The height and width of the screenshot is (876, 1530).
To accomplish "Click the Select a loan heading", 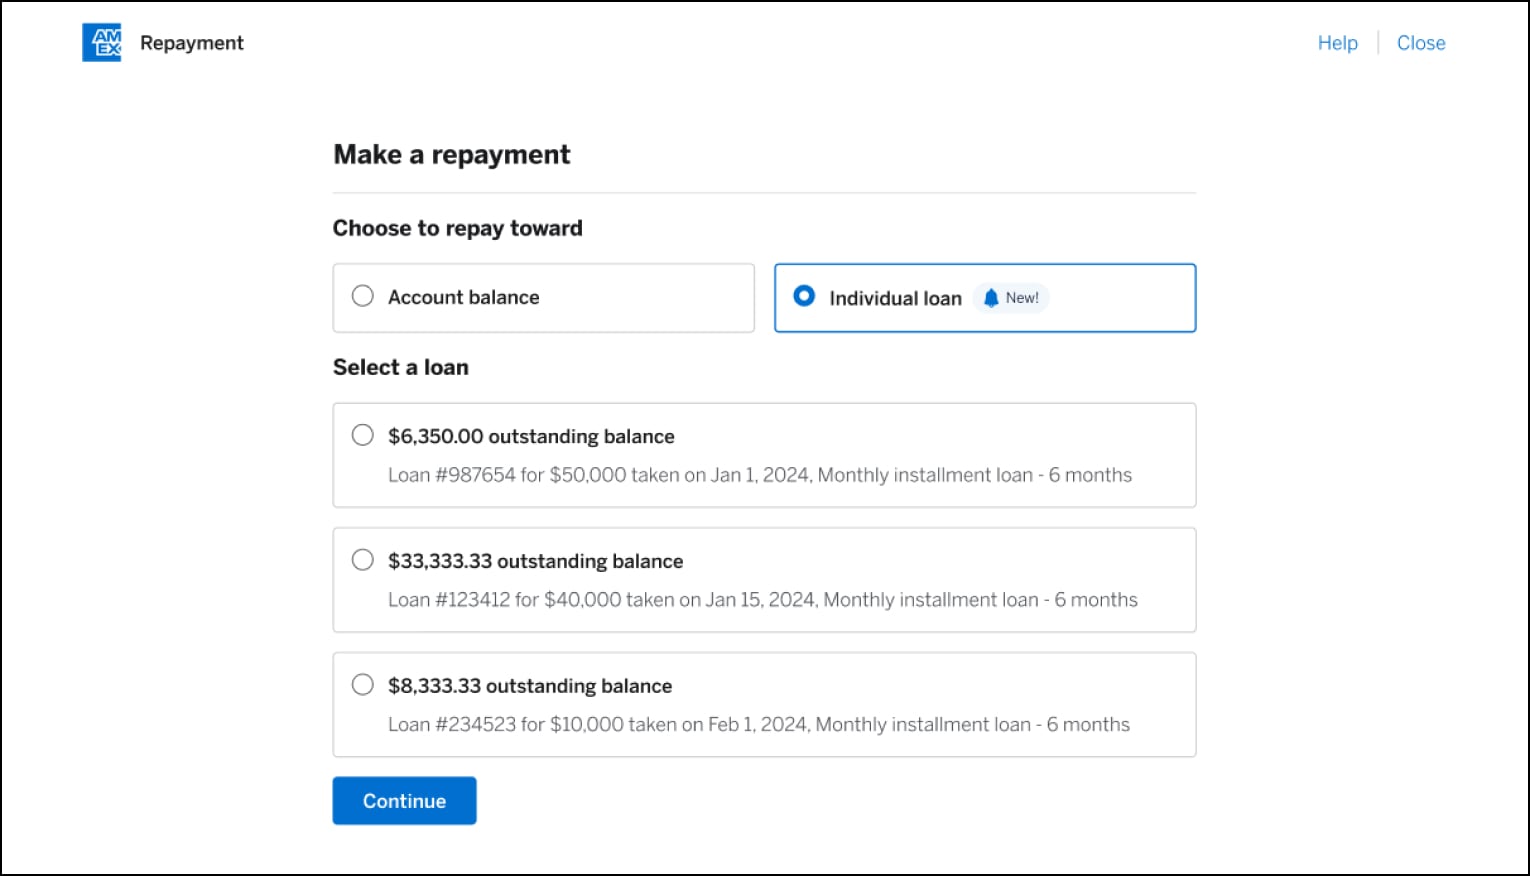I will click(400, 367).
